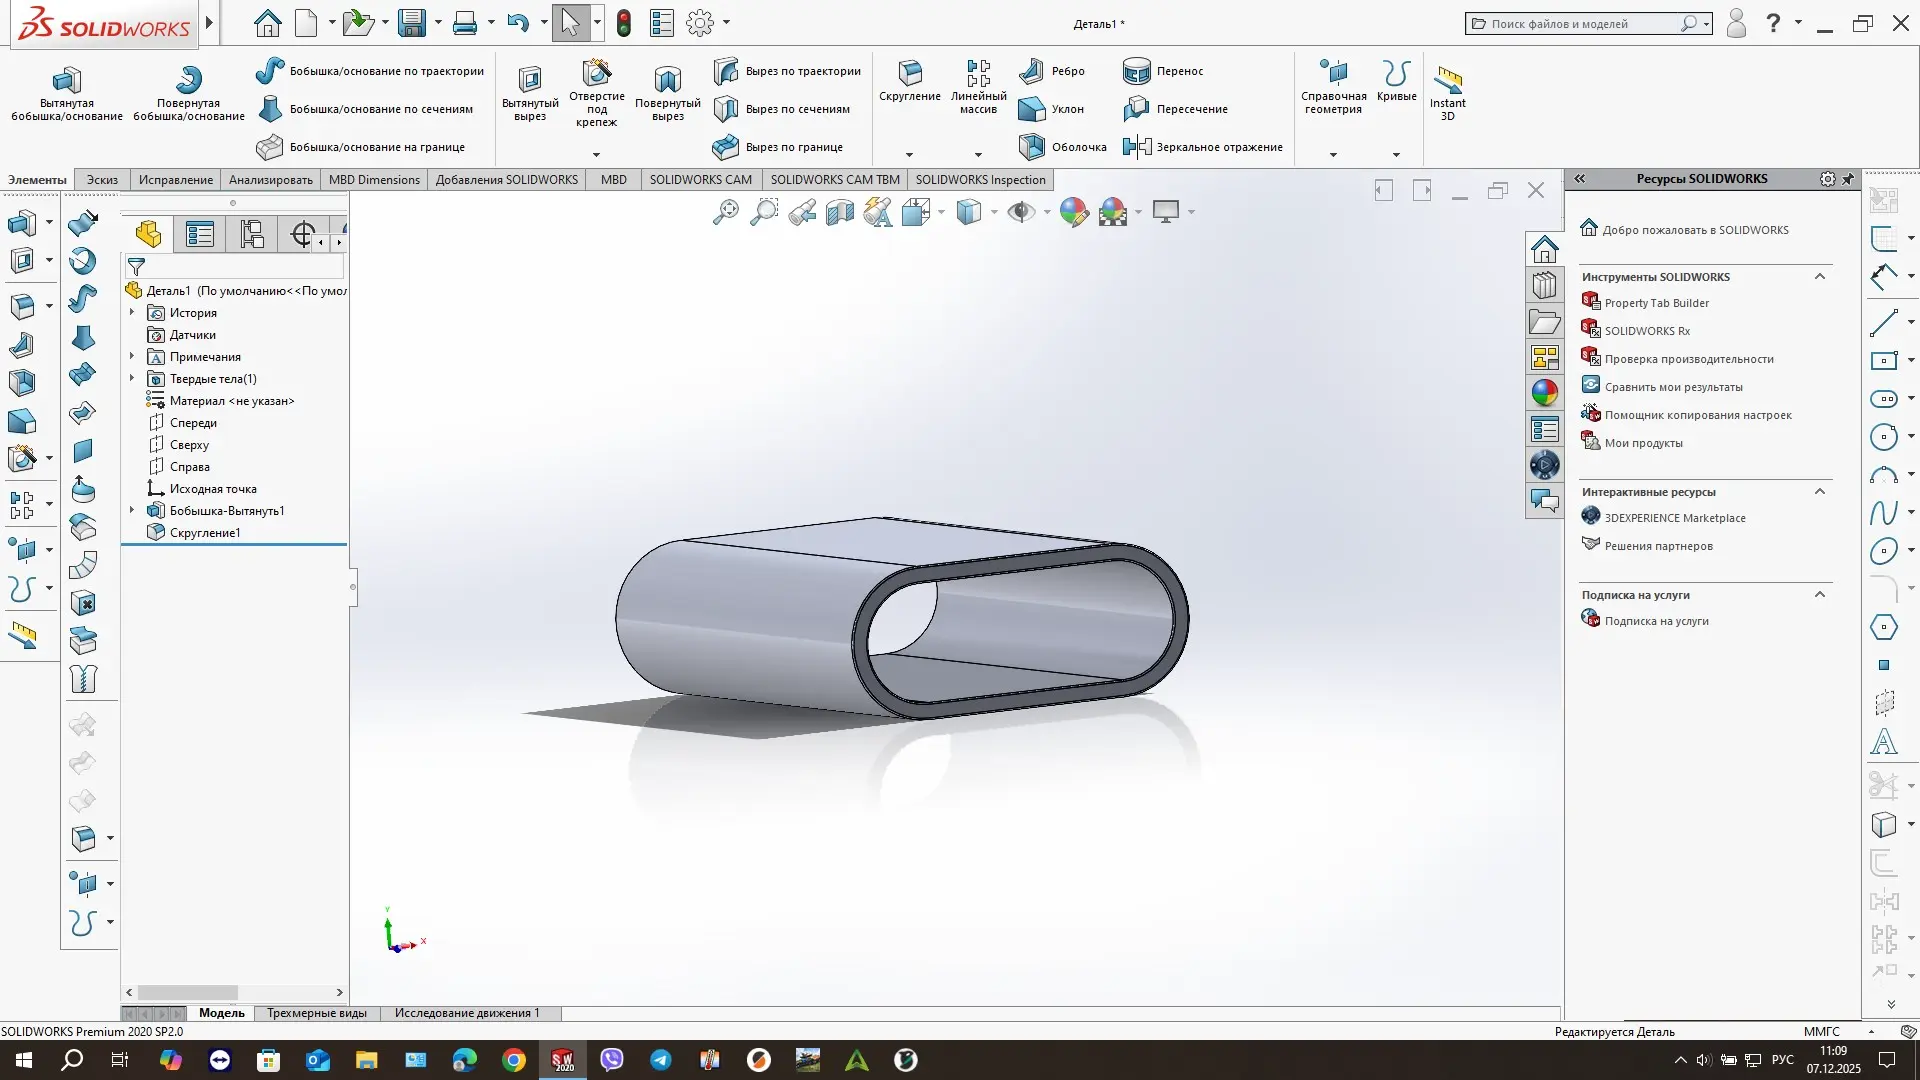Select the Скругление fillet tool in ribbon

click(x=910, y=81)
